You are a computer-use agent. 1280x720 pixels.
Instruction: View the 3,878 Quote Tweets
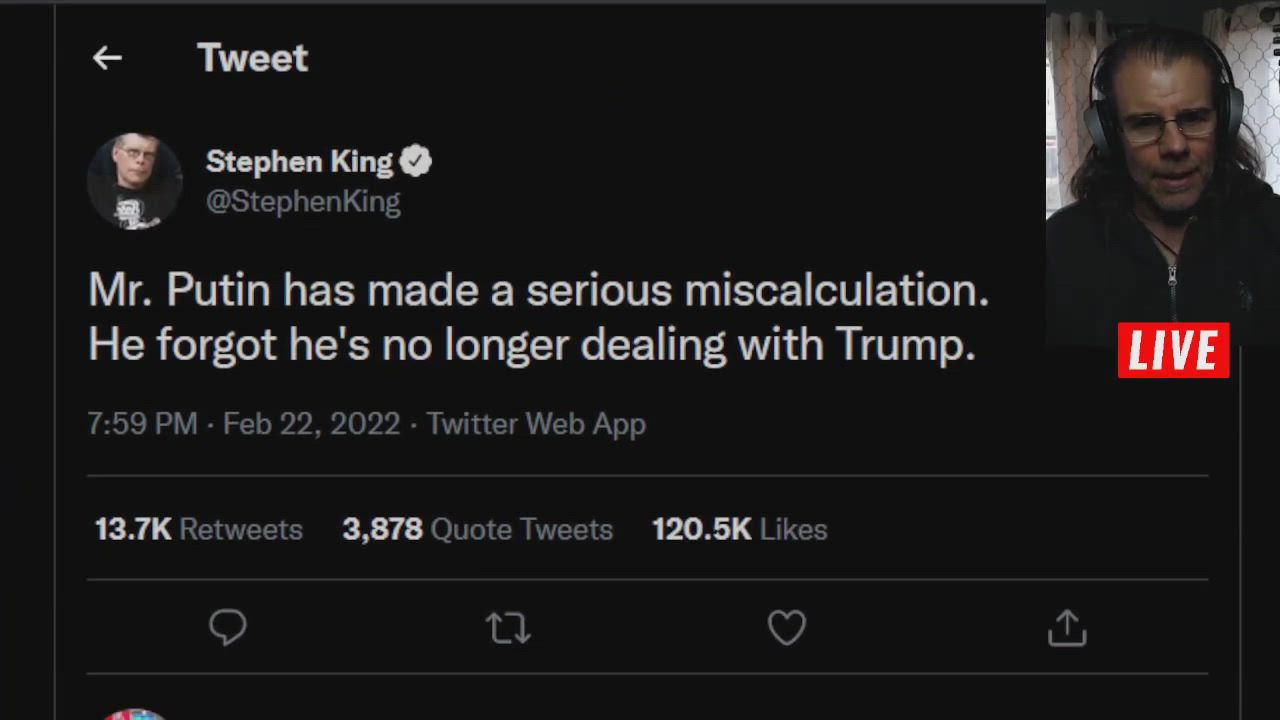477,529
